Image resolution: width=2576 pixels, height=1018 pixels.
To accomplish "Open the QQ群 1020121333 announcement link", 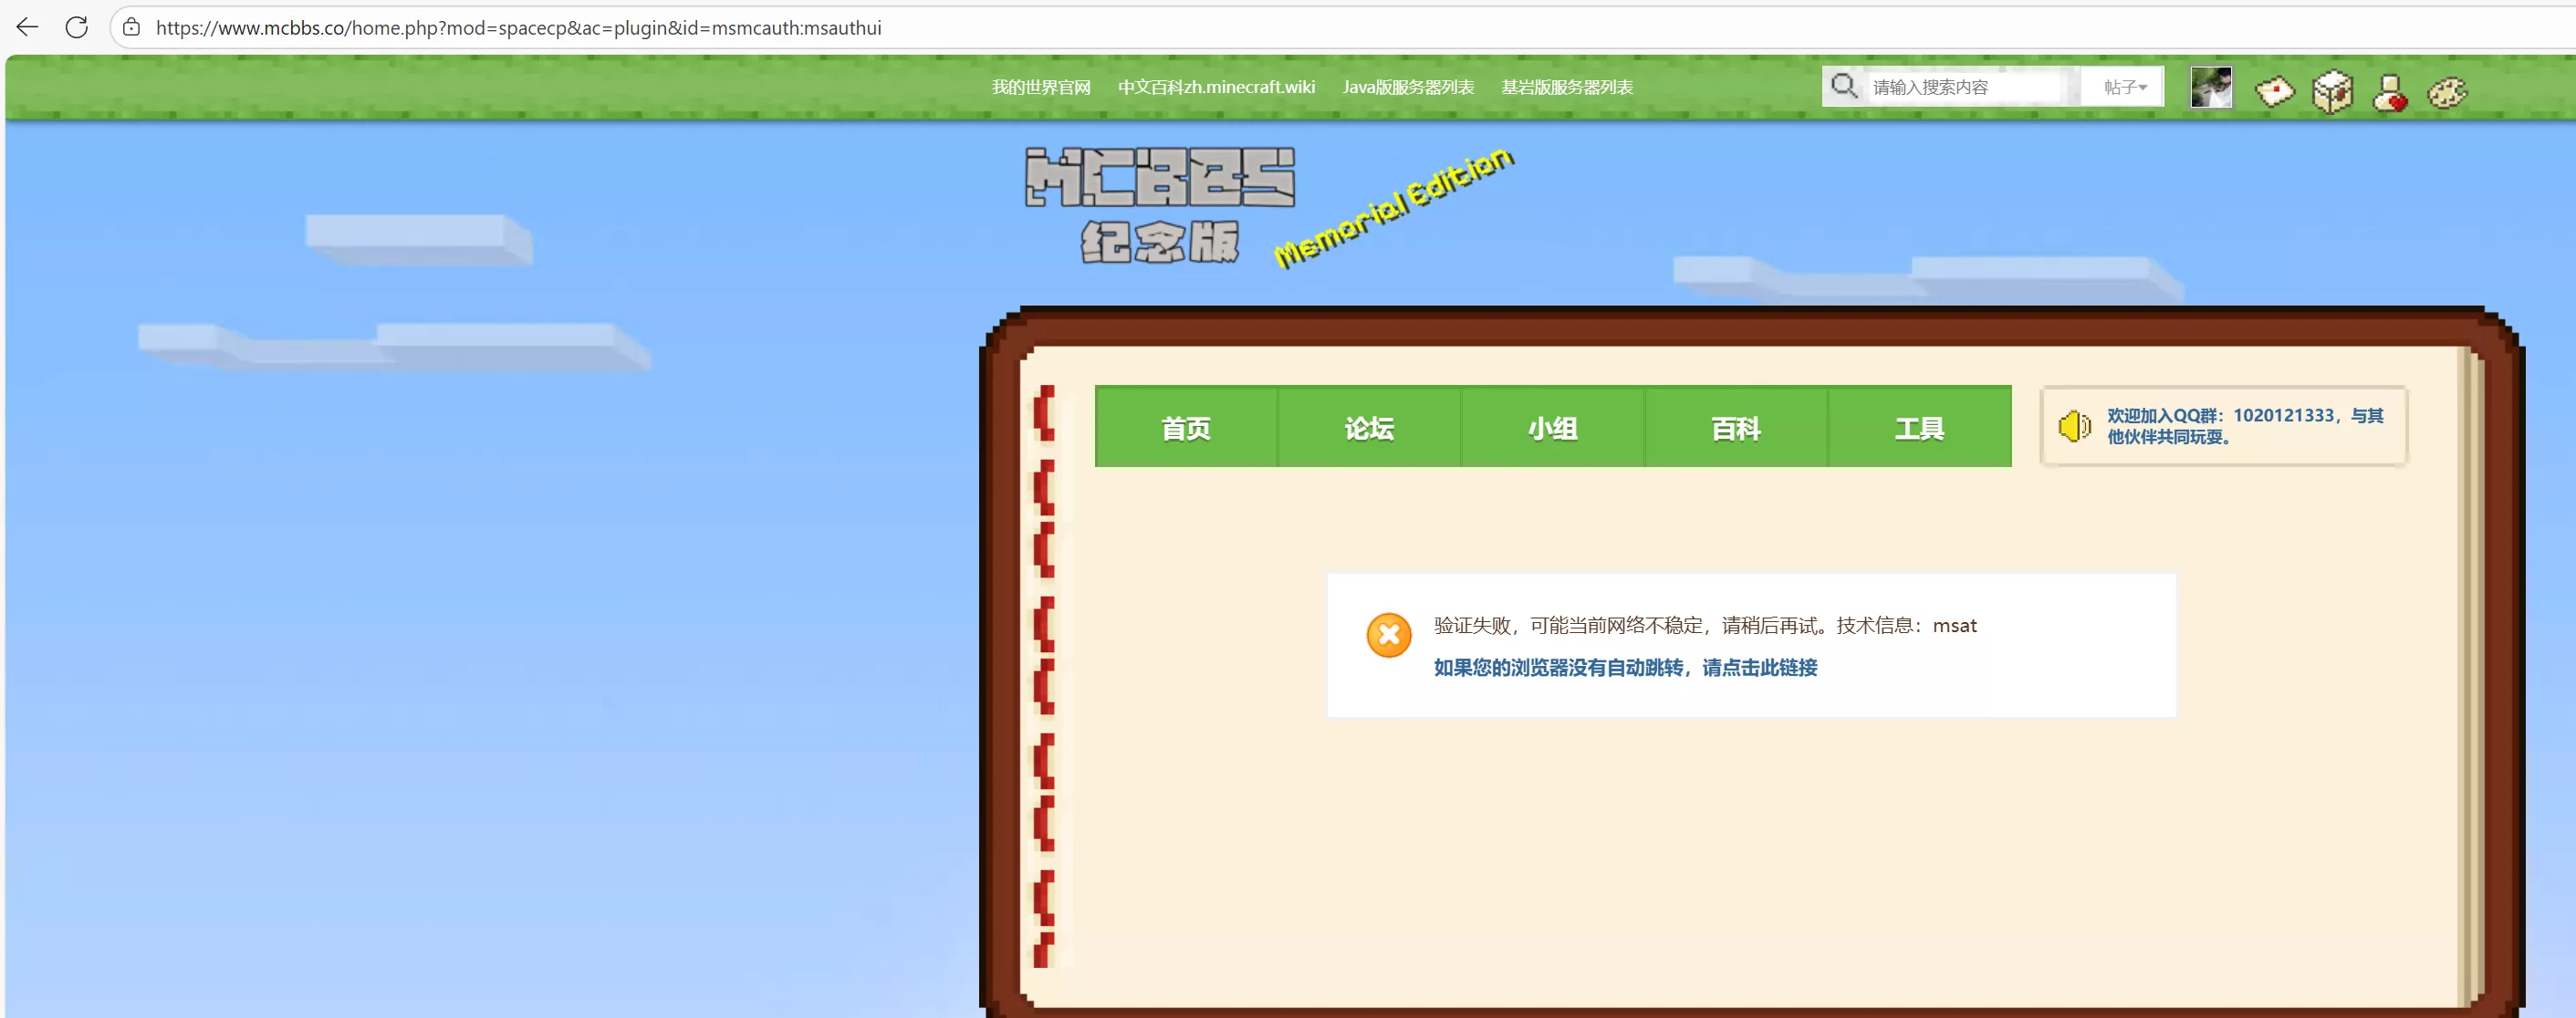I will click(x=2245, y=426).
